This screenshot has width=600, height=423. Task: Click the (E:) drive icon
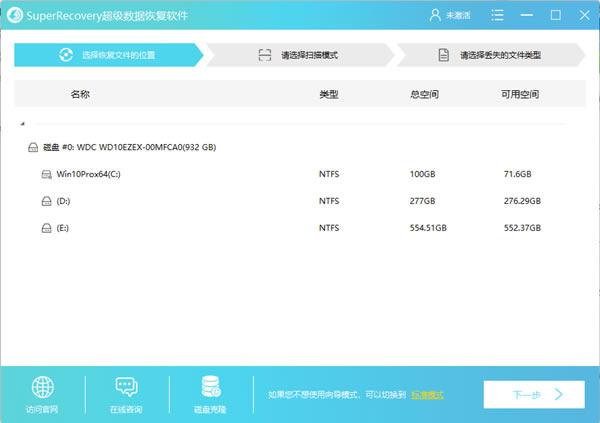tap(46, 228)
